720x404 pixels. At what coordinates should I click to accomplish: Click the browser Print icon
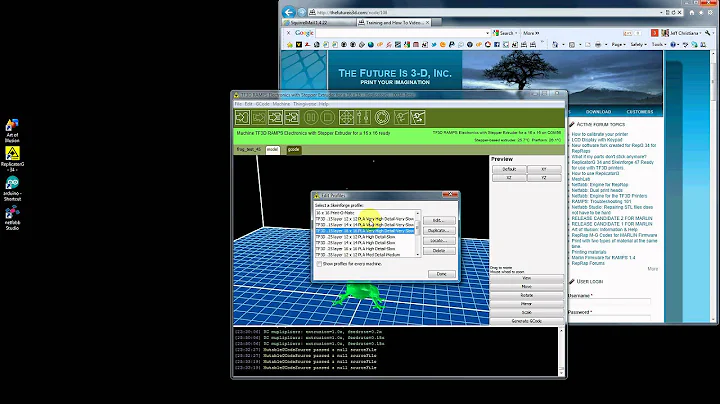(597, 45)
